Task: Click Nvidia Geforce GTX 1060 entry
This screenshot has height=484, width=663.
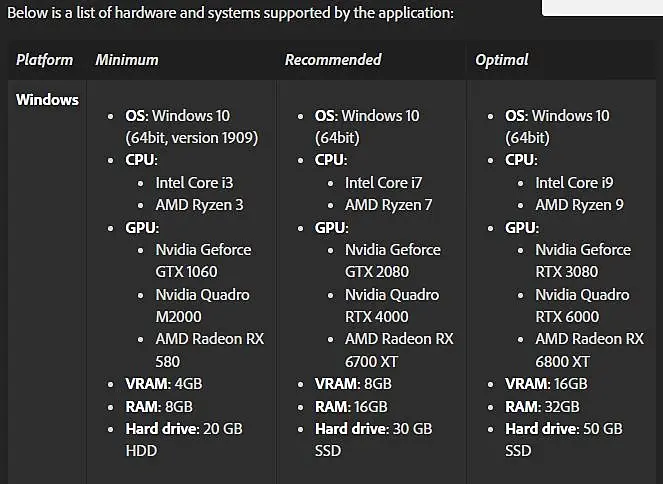Action: pyautogui.click(x=203, y=260)
